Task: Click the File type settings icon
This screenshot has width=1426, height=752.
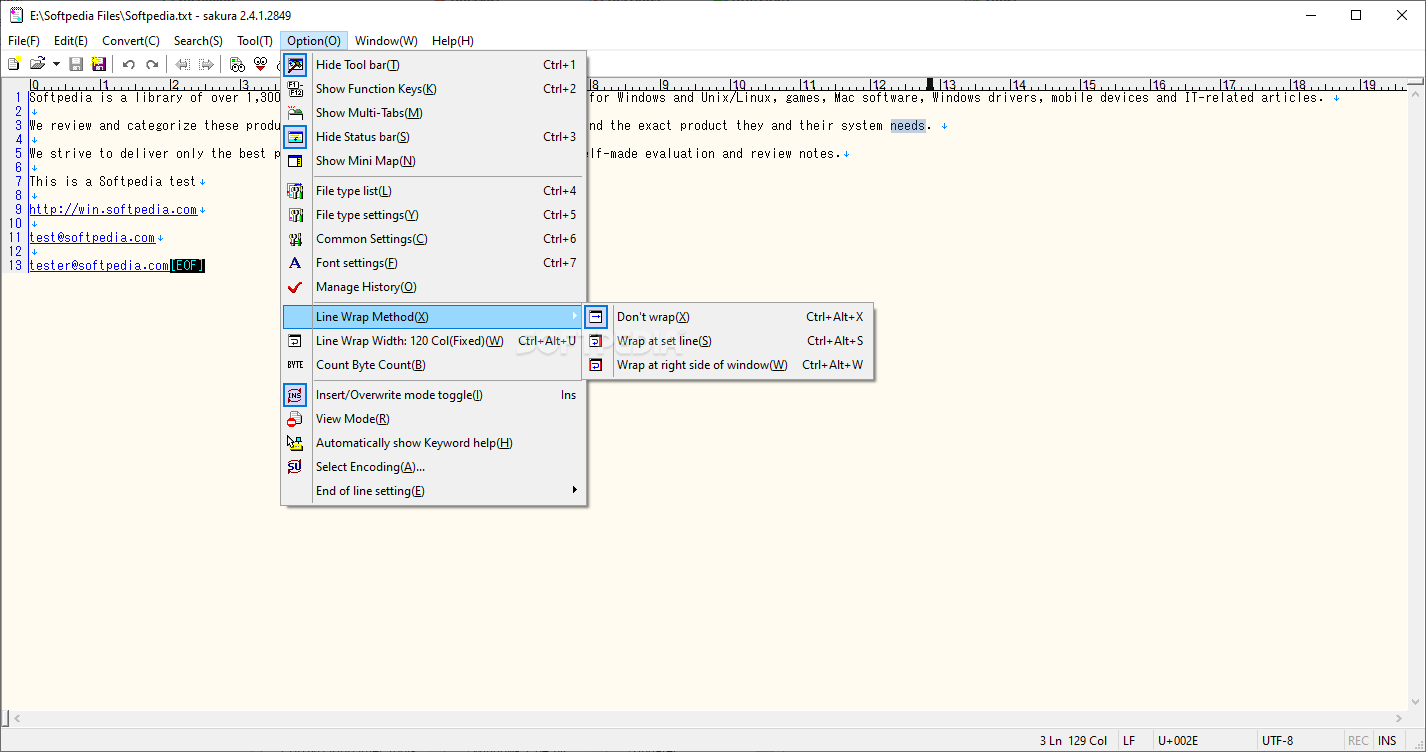Action: [295, 215]
